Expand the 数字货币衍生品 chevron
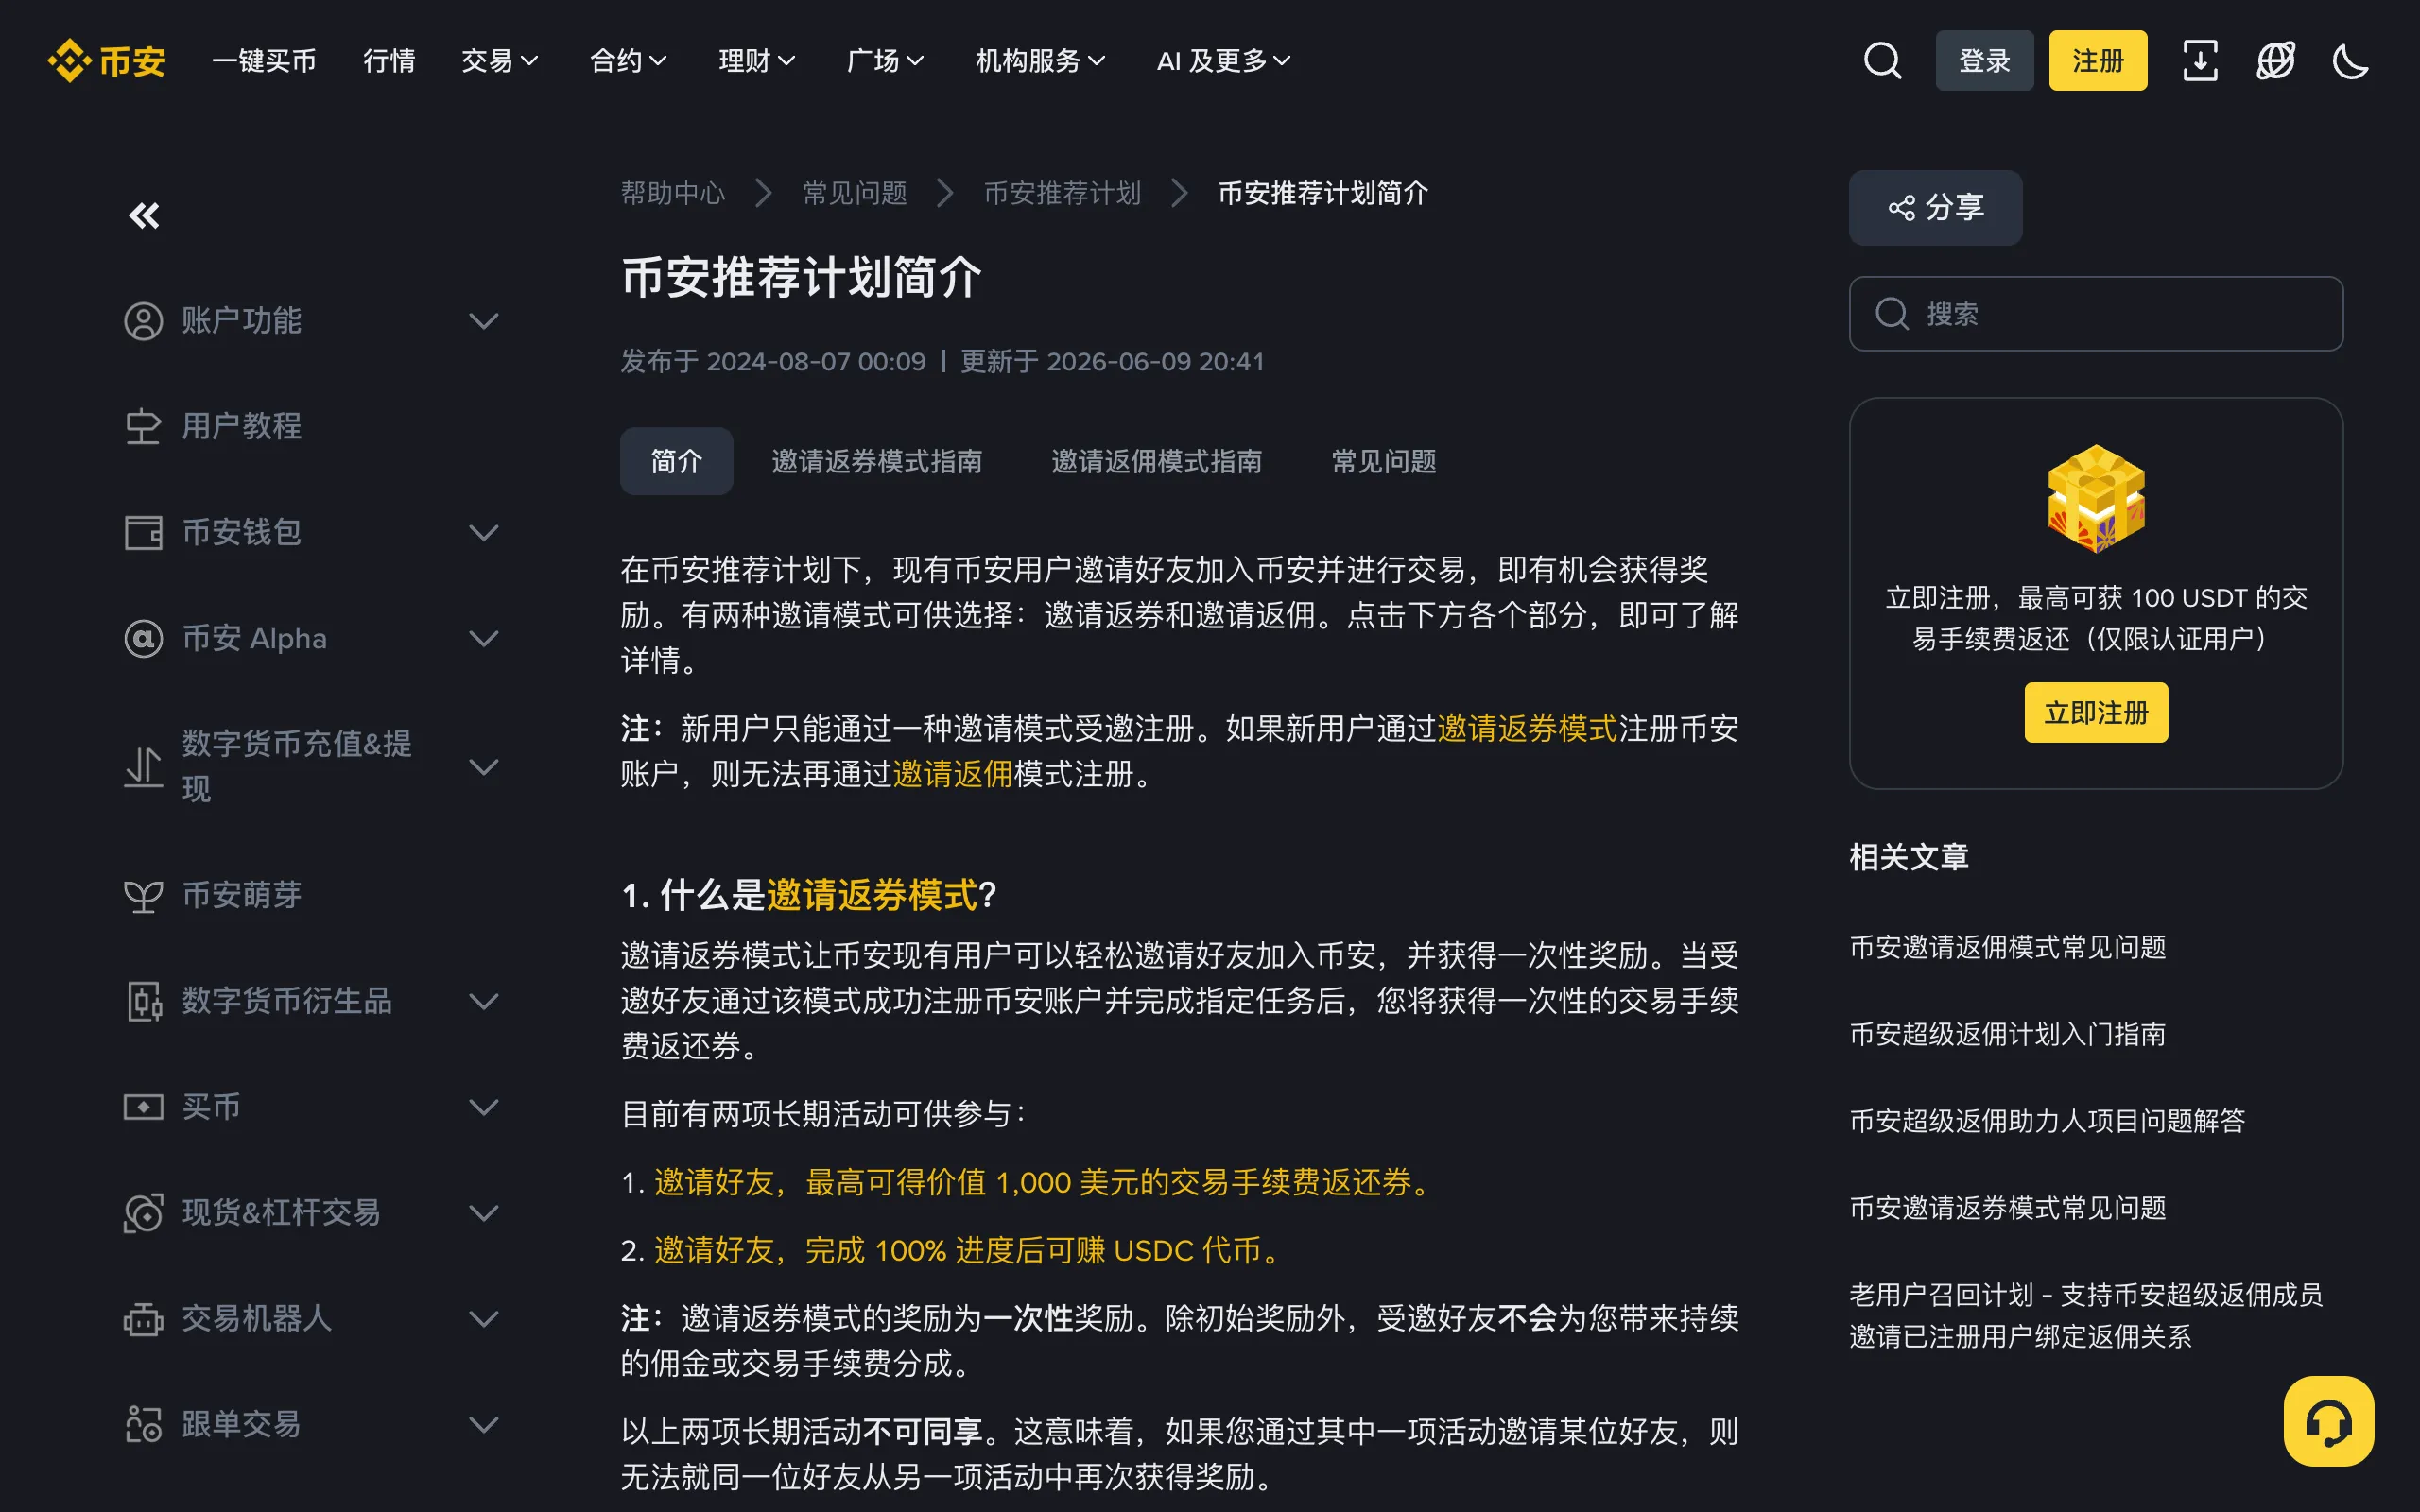Image resolution: width=2420 pixels, height=1512 pixels. [484, 1001]
